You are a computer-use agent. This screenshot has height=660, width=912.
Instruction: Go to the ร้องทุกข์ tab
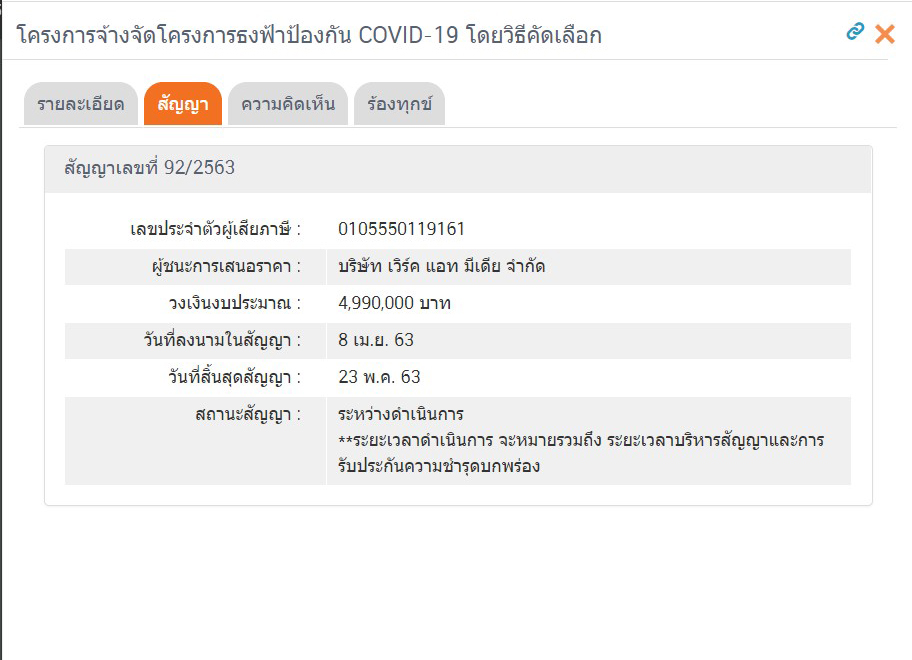coord(399,104)
